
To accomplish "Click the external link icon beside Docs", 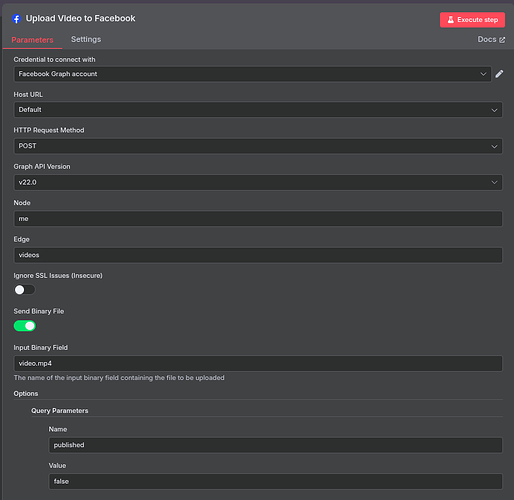I will click(502, 40).
